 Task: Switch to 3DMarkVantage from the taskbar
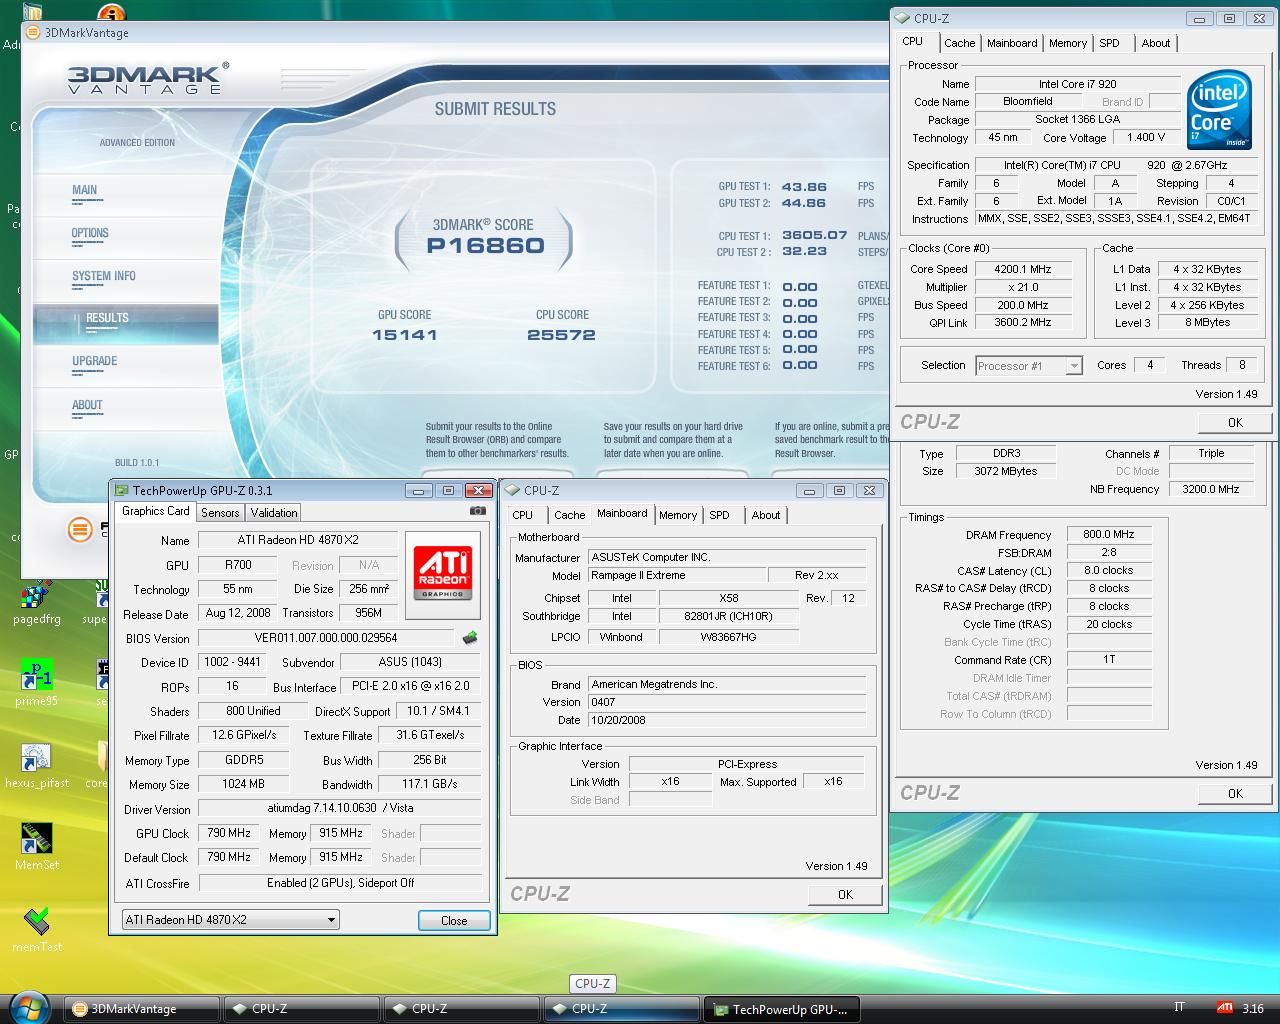(x=142, y=1009)
